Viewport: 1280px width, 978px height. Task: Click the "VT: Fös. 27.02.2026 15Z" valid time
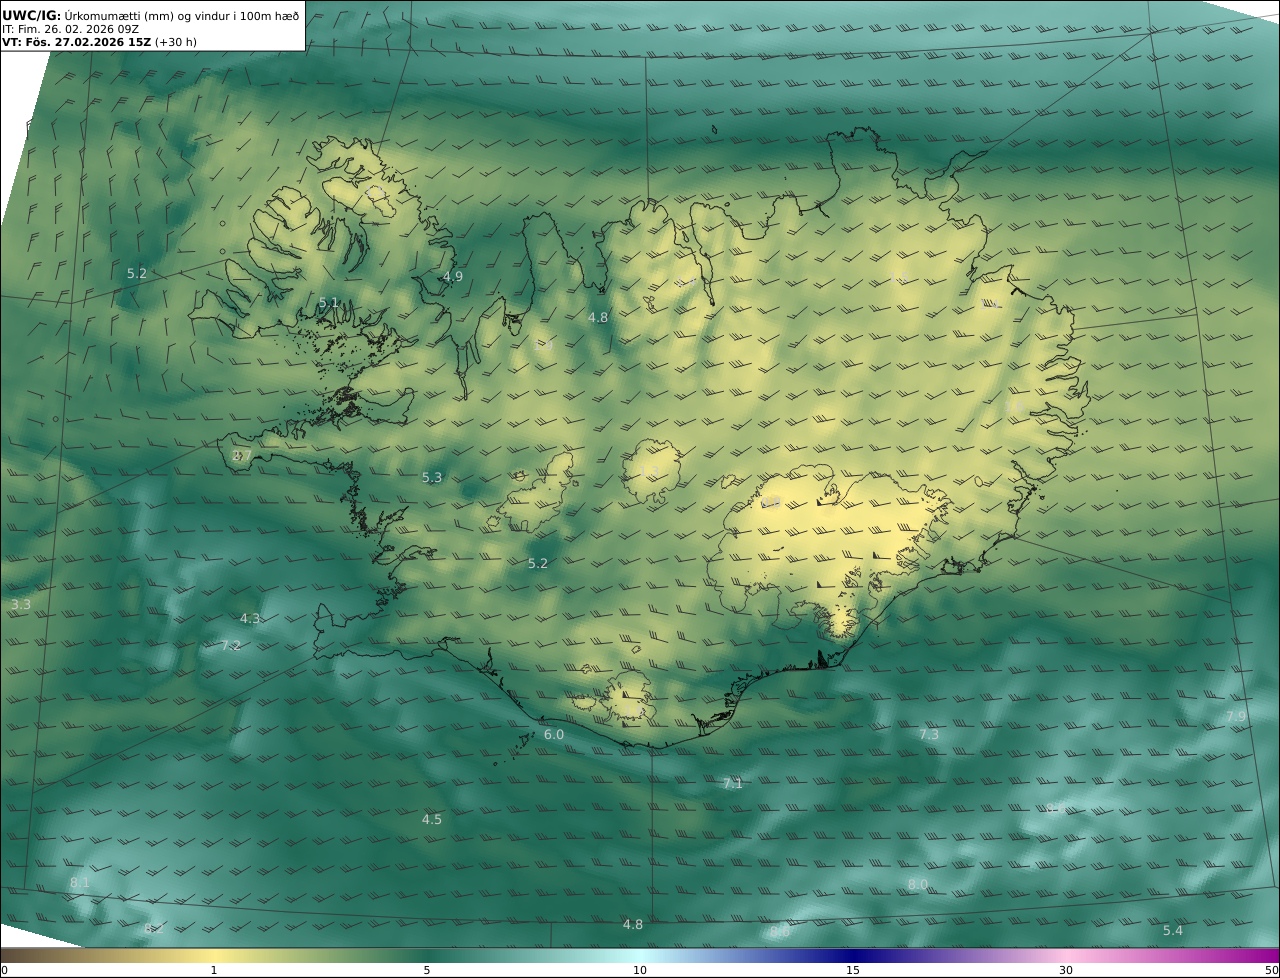[x=76, y=42]
